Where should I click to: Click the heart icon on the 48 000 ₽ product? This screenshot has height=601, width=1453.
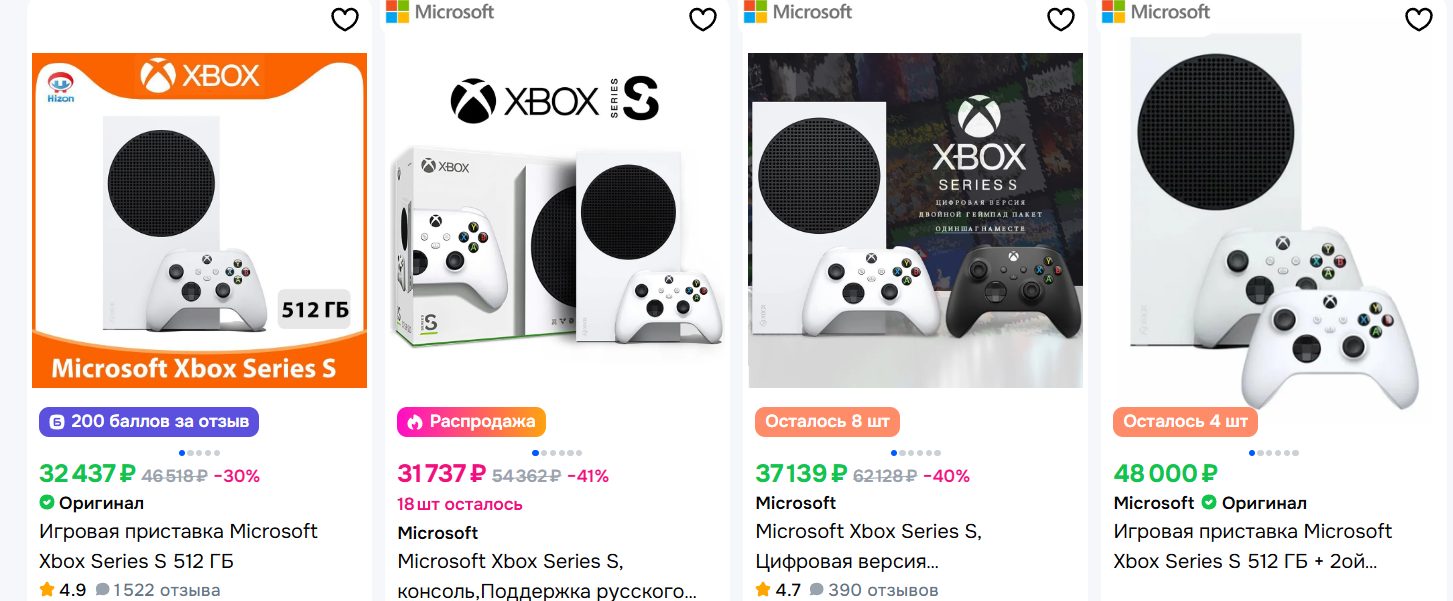[1419, 19]
